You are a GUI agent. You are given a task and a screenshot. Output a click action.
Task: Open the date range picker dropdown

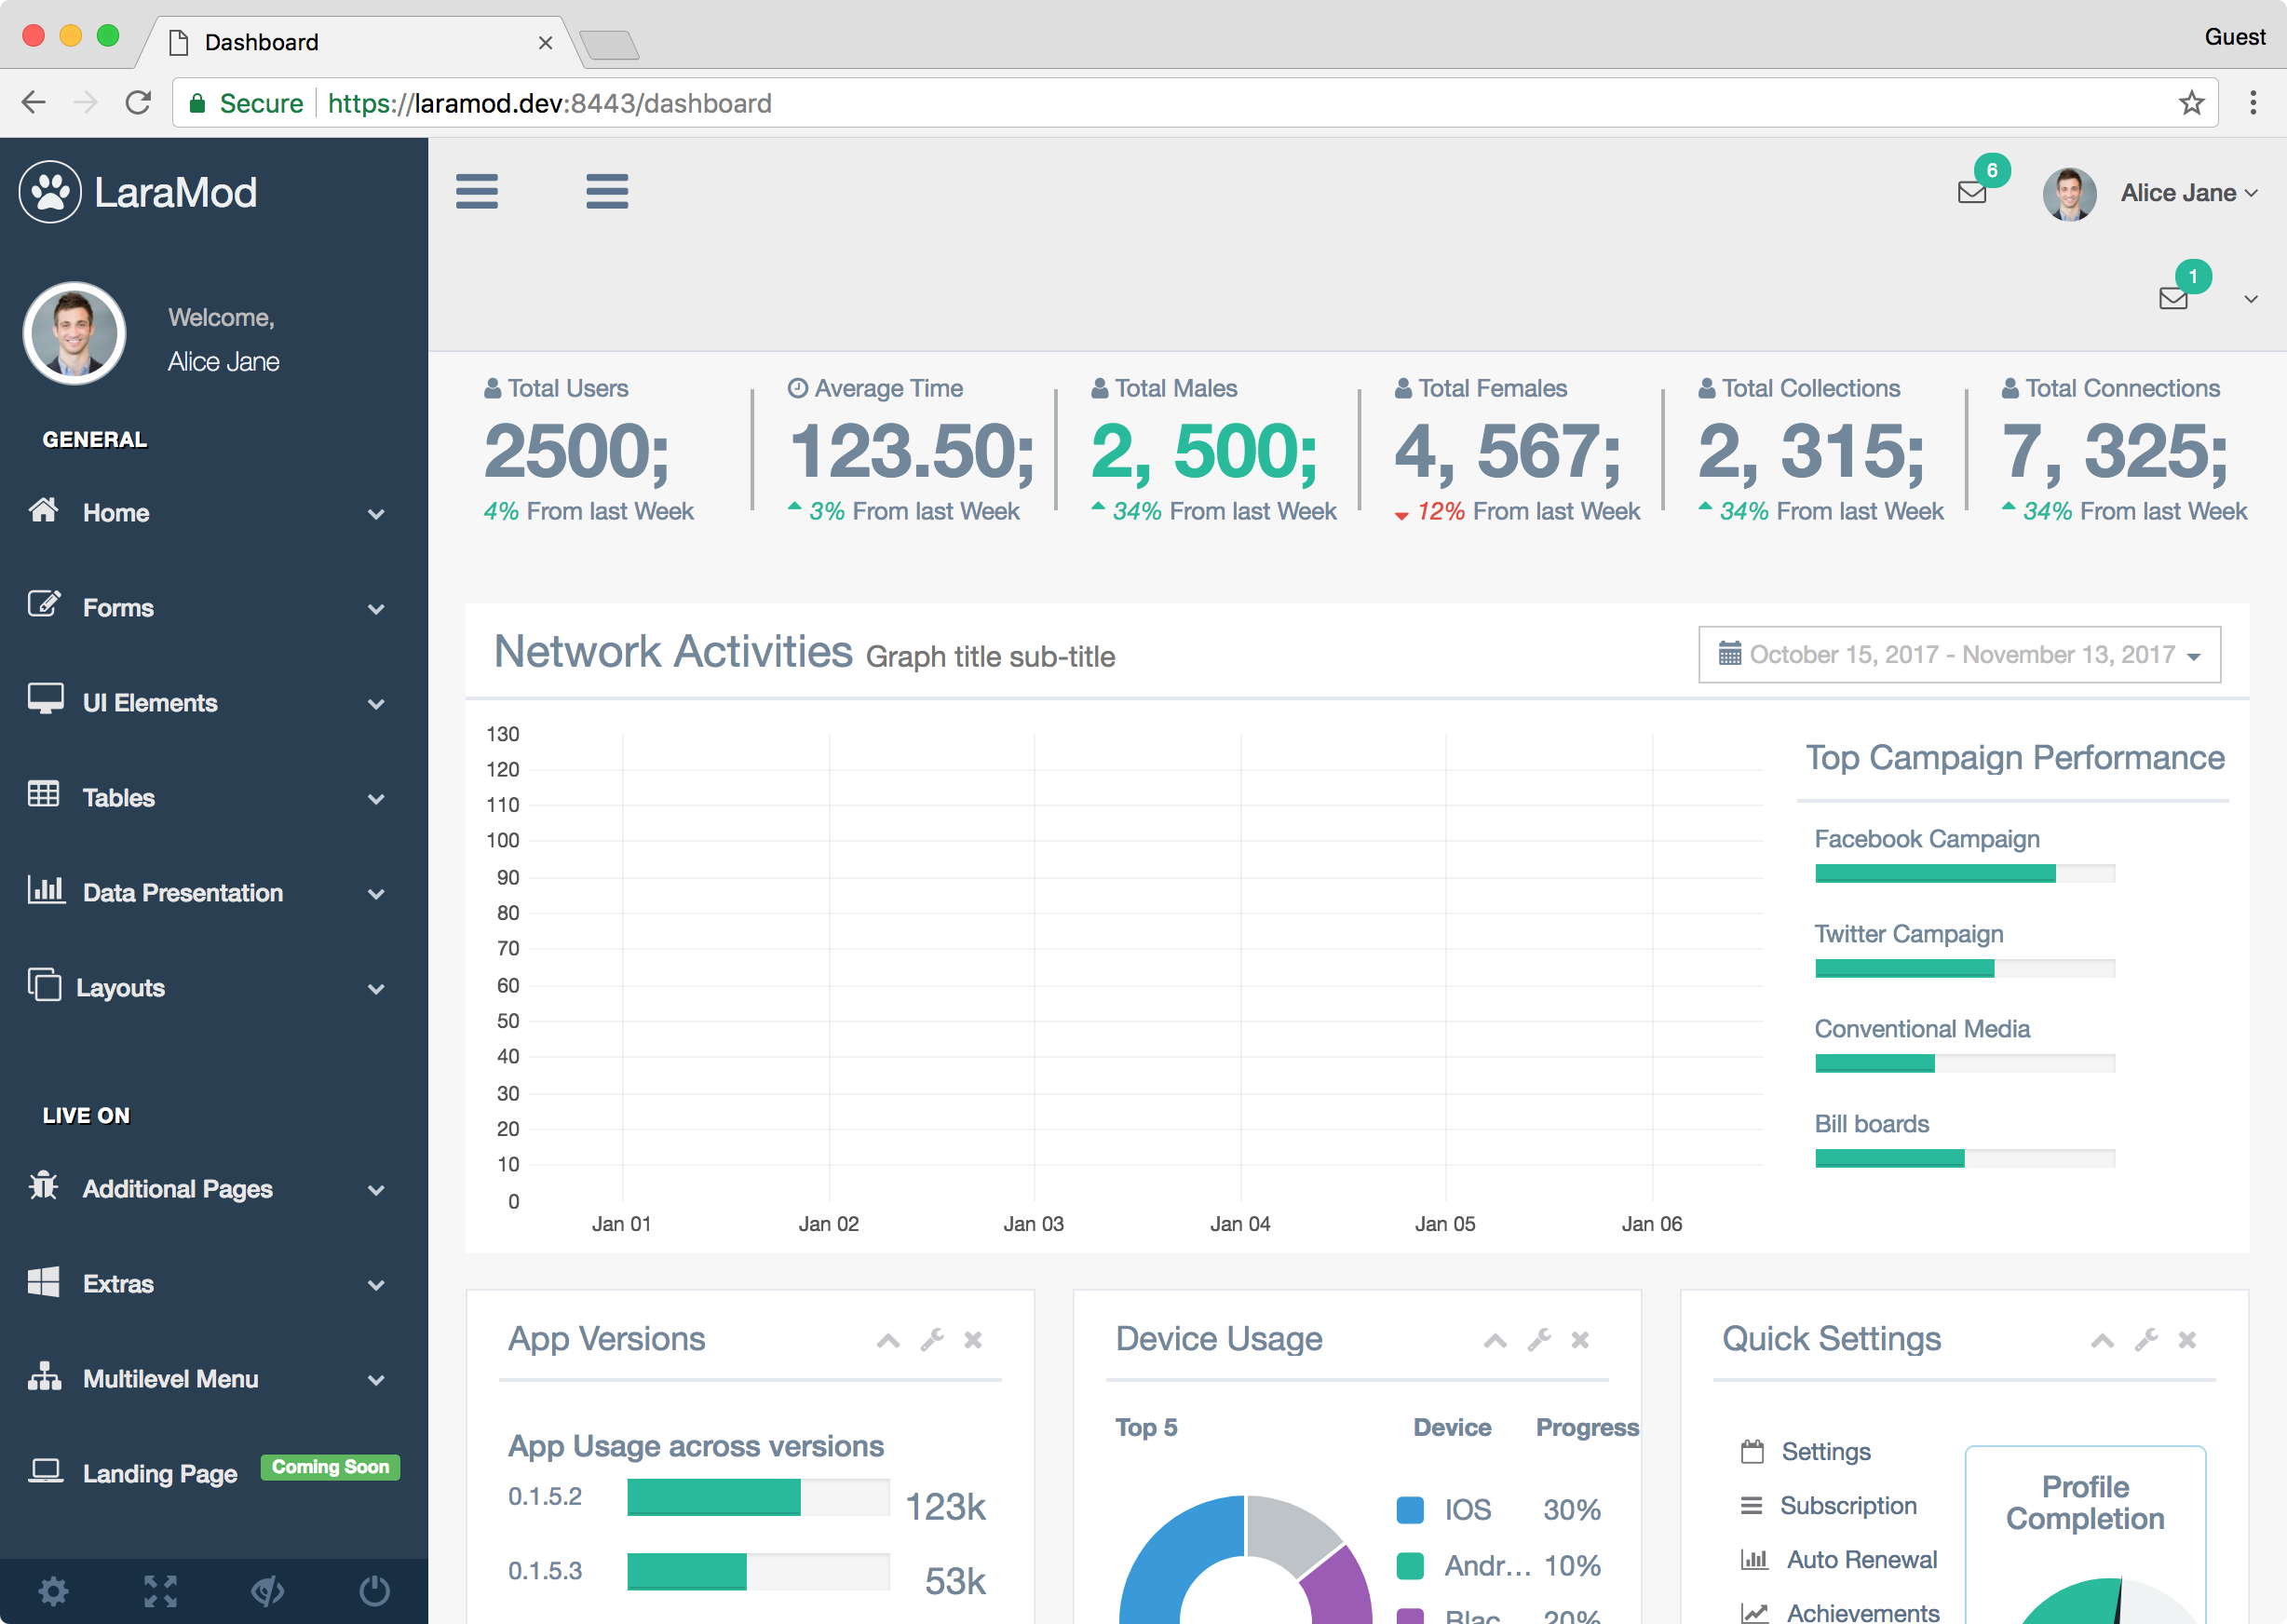pos(1958,654)
